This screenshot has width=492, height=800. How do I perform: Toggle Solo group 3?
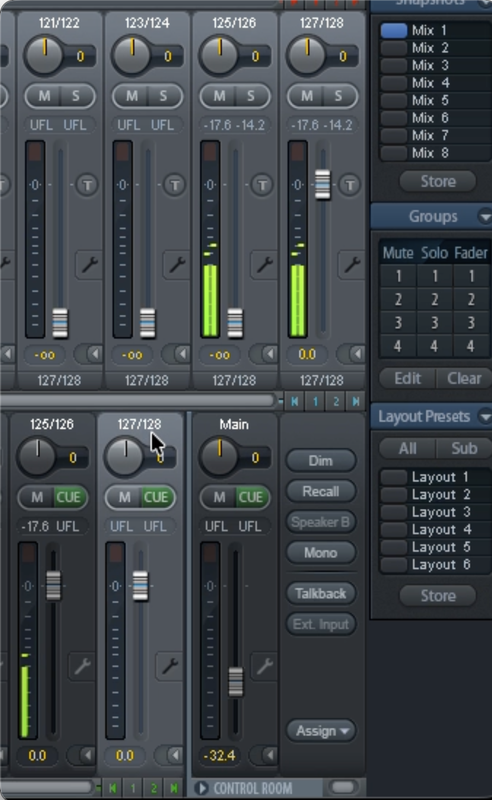click(434, 323)
